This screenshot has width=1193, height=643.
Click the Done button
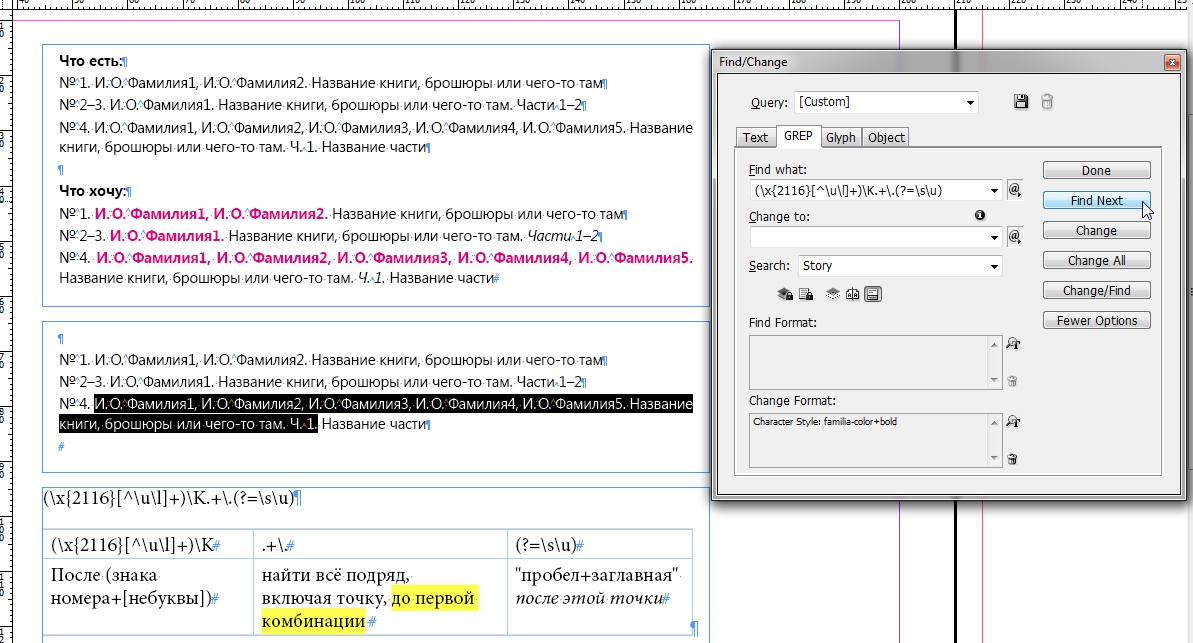click(x=1096, y=170)
